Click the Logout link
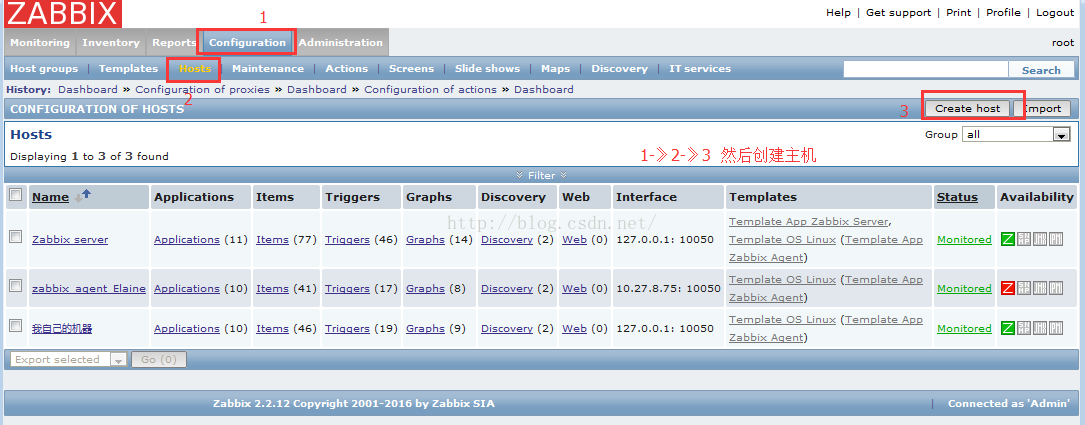This screenshot has height=425, width=1085. [x=1055, y=12]
